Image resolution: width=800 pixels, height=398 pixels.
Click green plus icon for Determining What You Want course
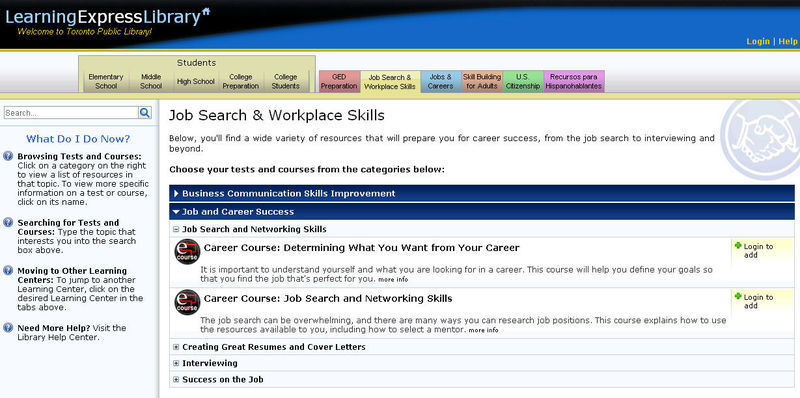coord(738,245)
